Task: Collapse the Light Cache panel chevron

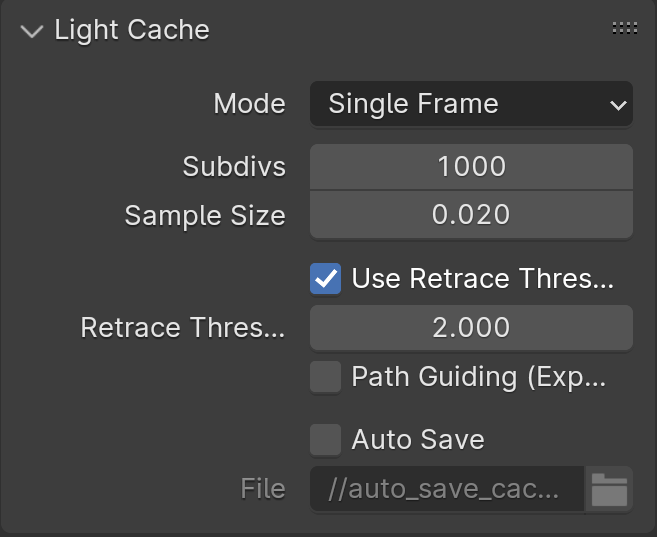Action: (32, 31)
